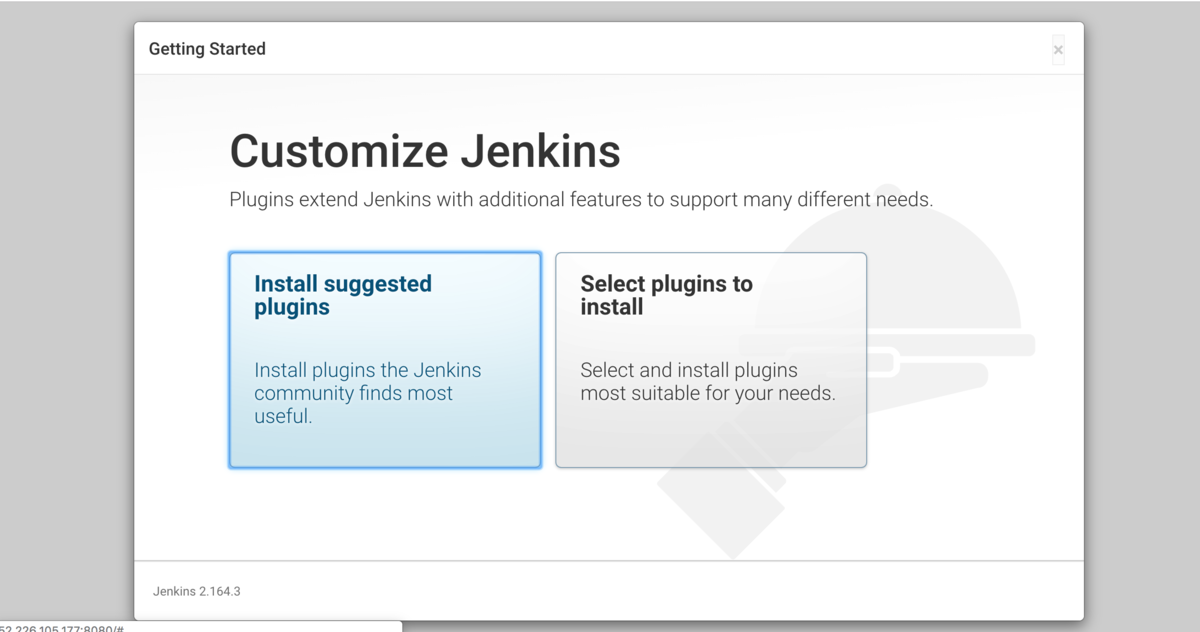This screenshot has width=1200, height=632.
Task: Choose Select plugins to install option
Action: click(x=711, y=360)
